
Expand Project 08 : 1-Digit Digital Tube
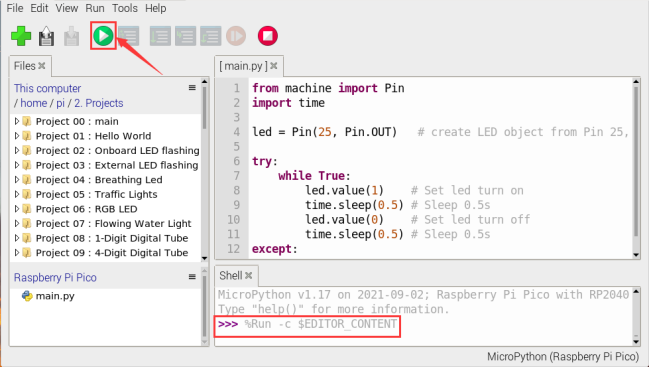[17, 238]
